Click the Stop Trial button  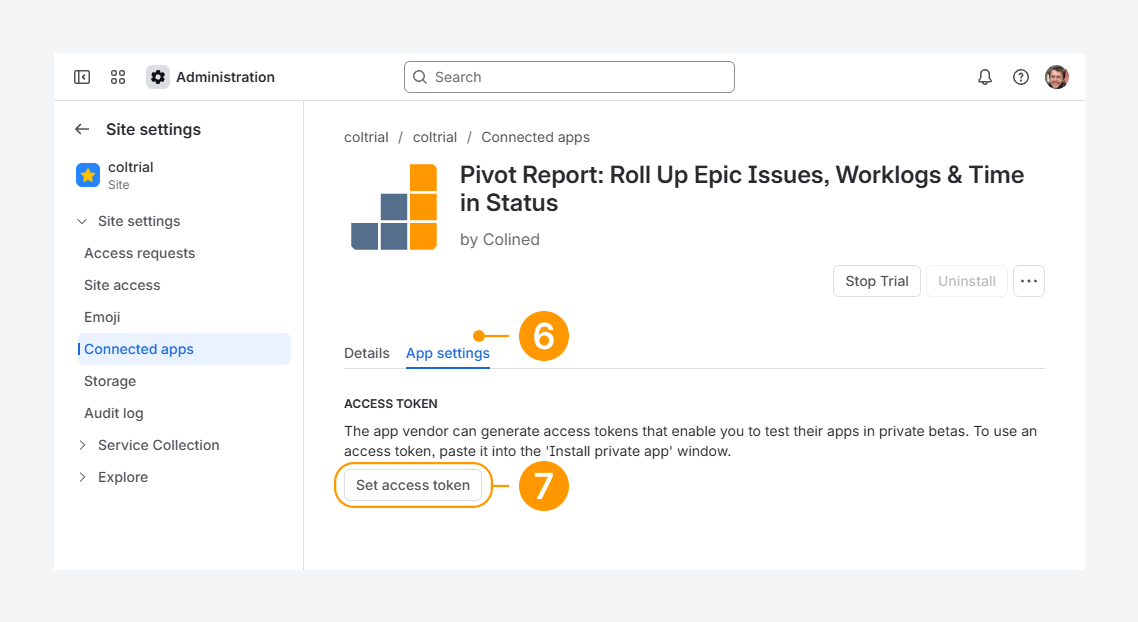point(877,281)
